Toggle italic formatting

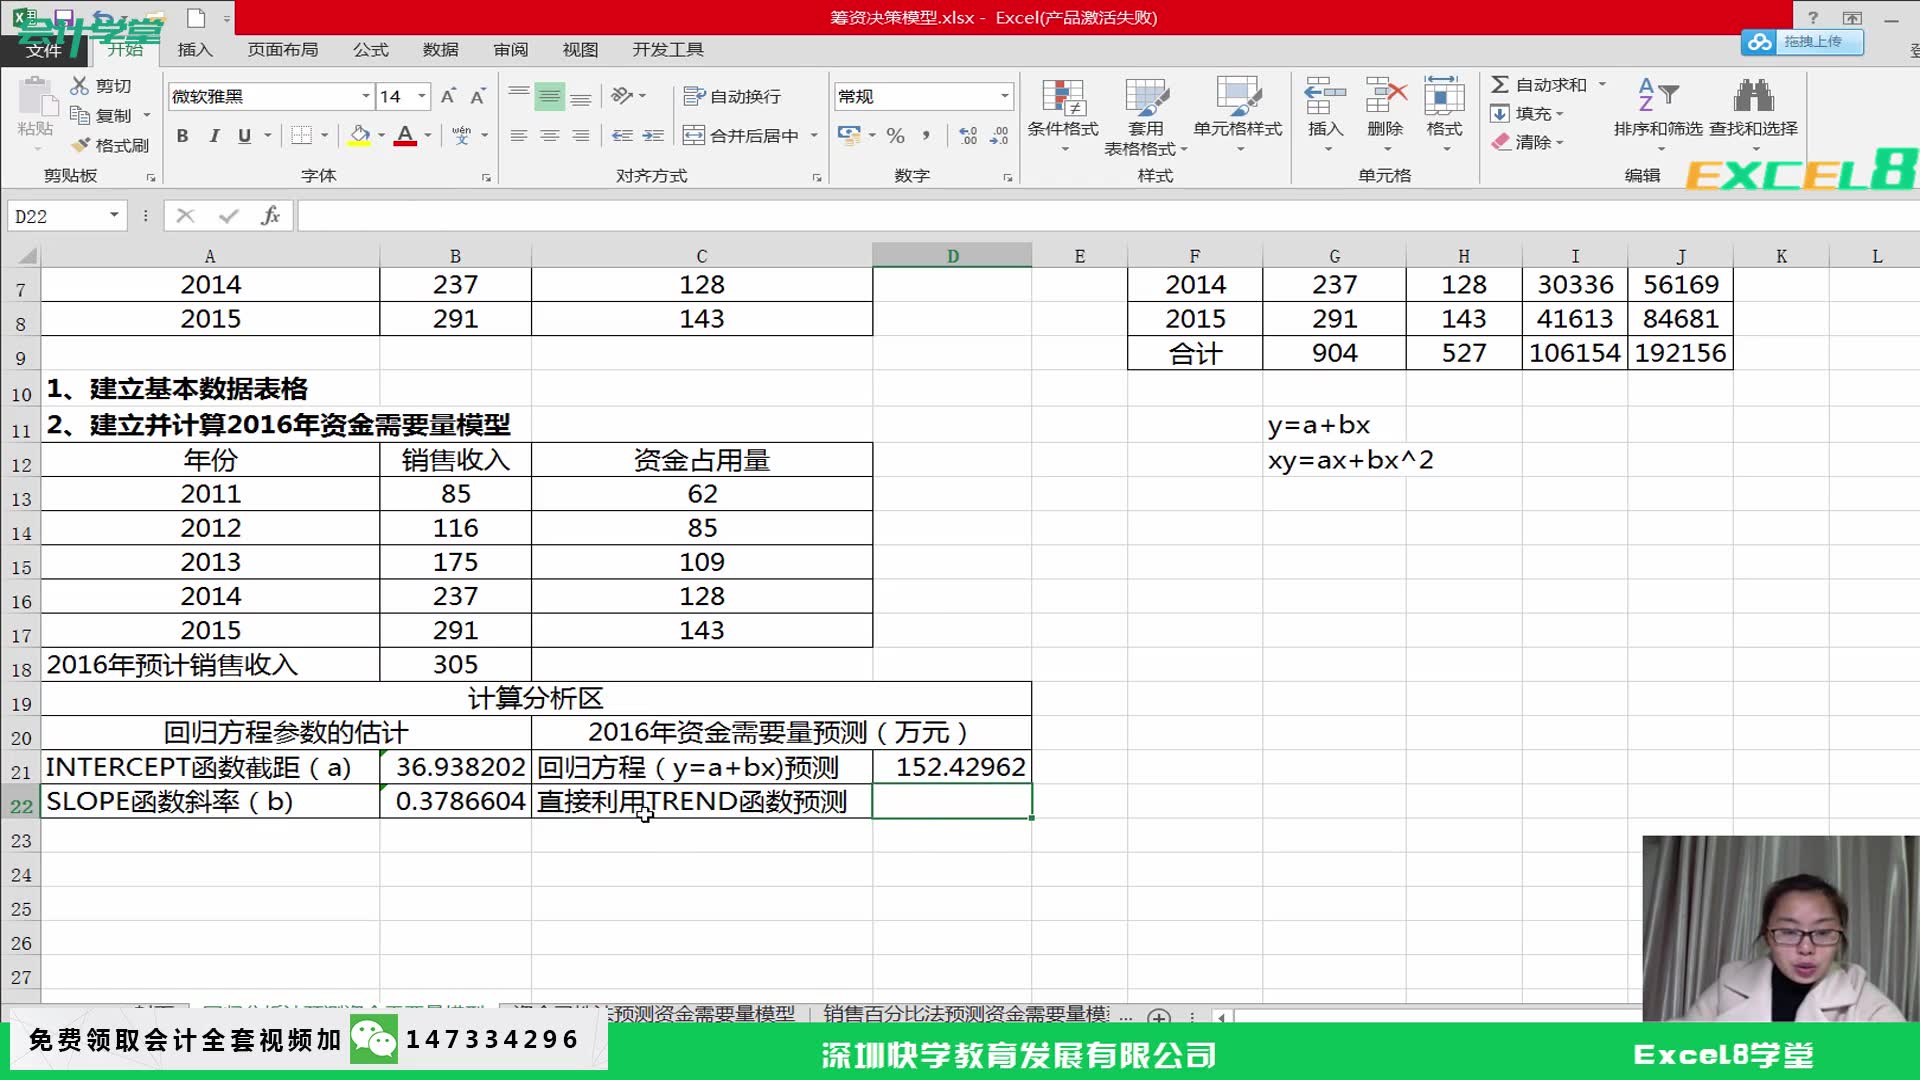pos(214,136)
